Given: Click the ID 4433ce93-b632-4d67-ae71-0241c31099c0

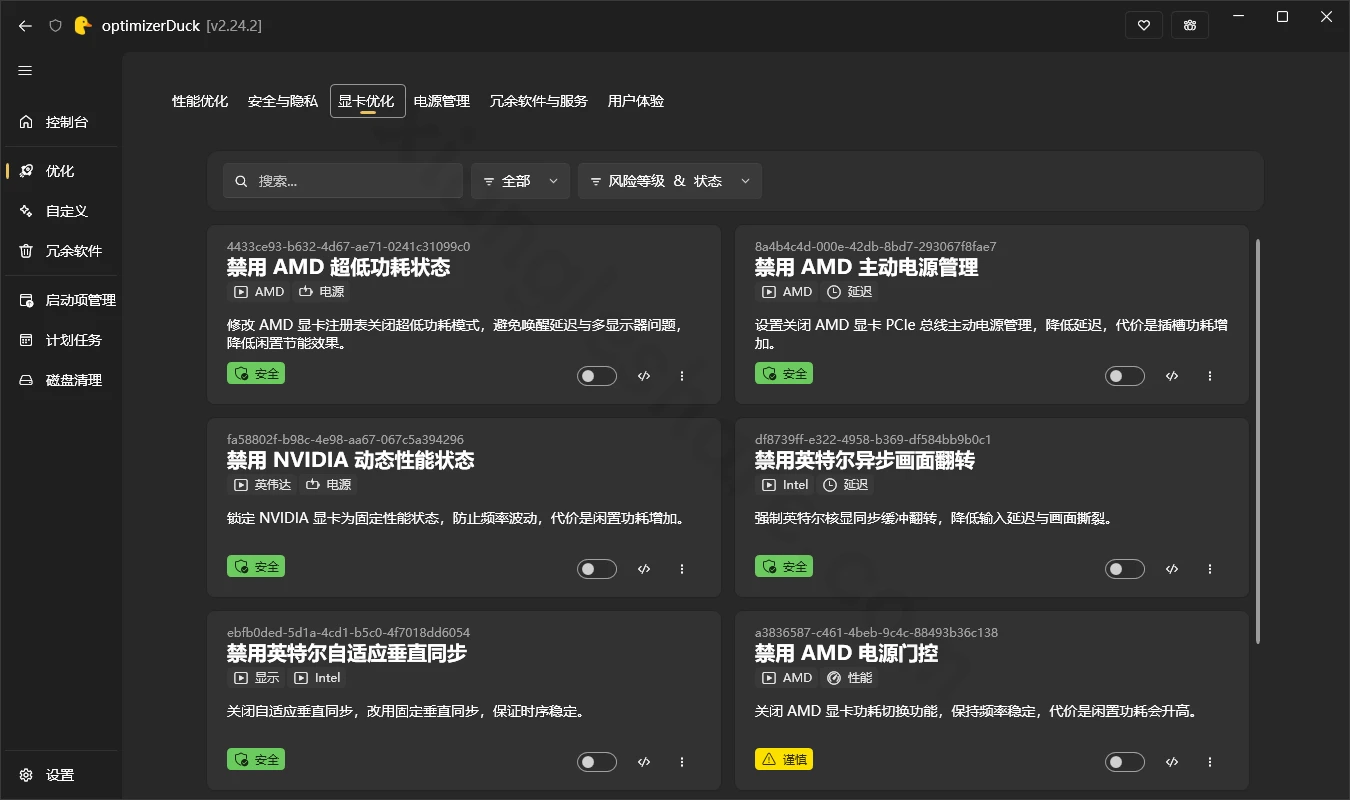Looking at the screenshot, I should 348,246.
